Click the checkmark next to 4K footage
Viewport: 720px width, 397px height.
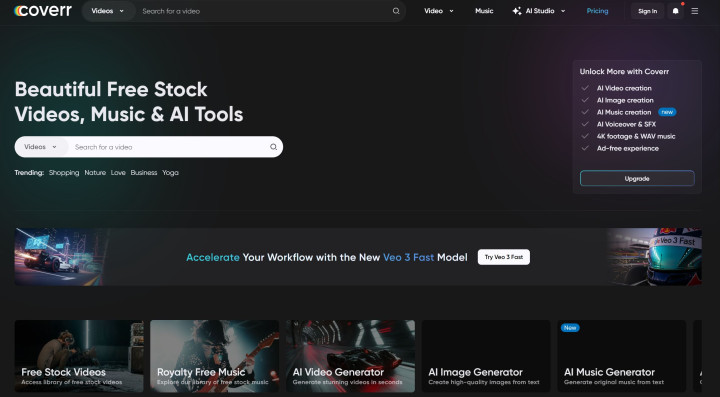585,136
